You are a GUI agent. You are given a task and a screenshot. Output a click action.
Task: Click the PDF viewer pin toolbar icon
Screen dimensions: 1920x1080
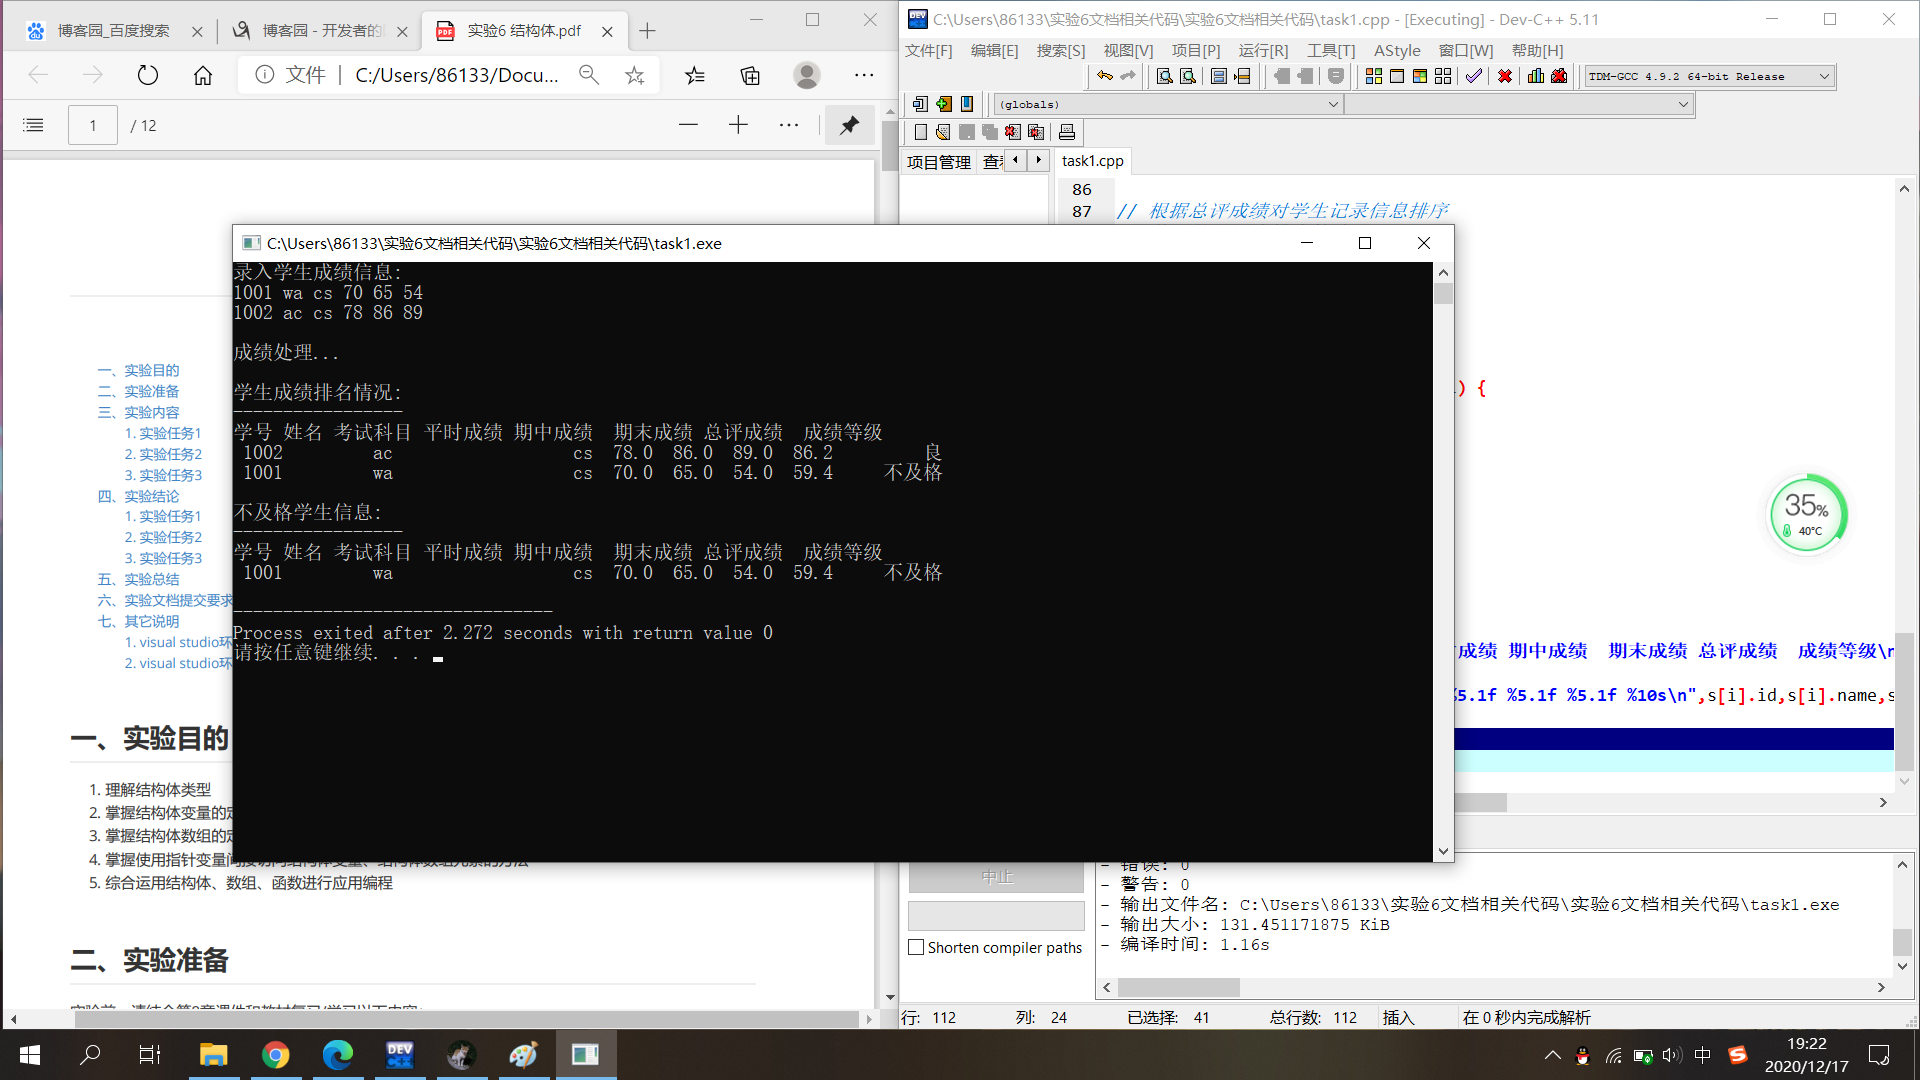click(x=849, y=125)
